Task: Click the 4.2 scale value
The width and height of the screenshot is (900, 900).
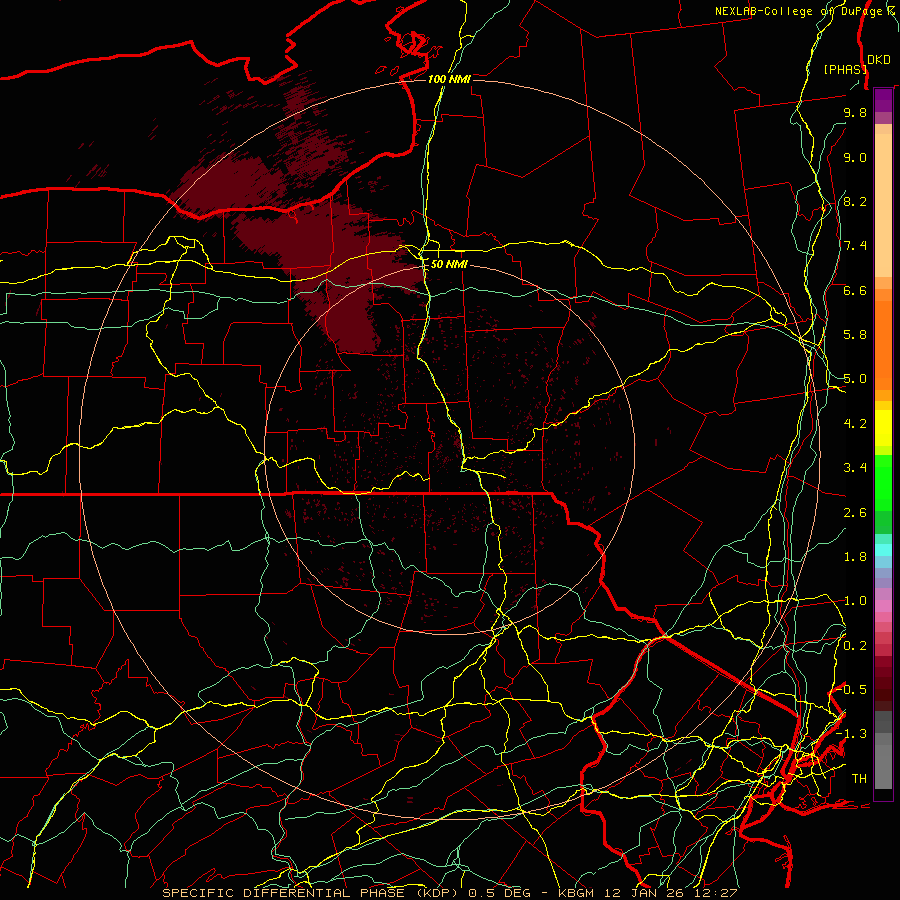Action: pyautogui.click(x=855, y=424)
